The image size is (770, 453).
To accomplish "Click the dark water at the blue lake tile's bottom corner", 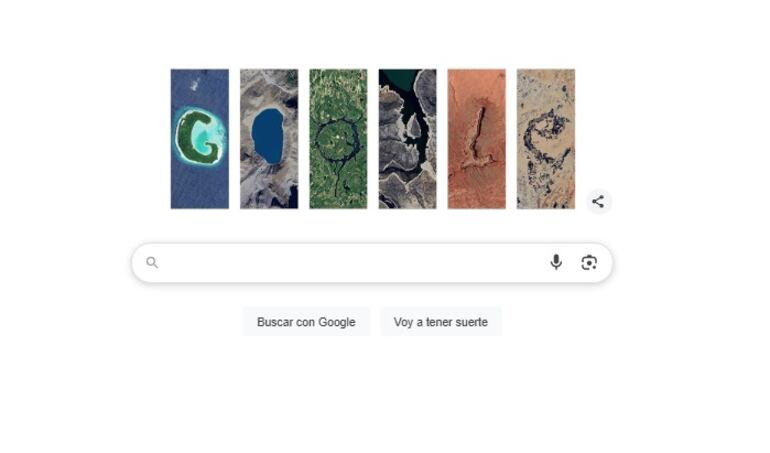I will [293, 198].
